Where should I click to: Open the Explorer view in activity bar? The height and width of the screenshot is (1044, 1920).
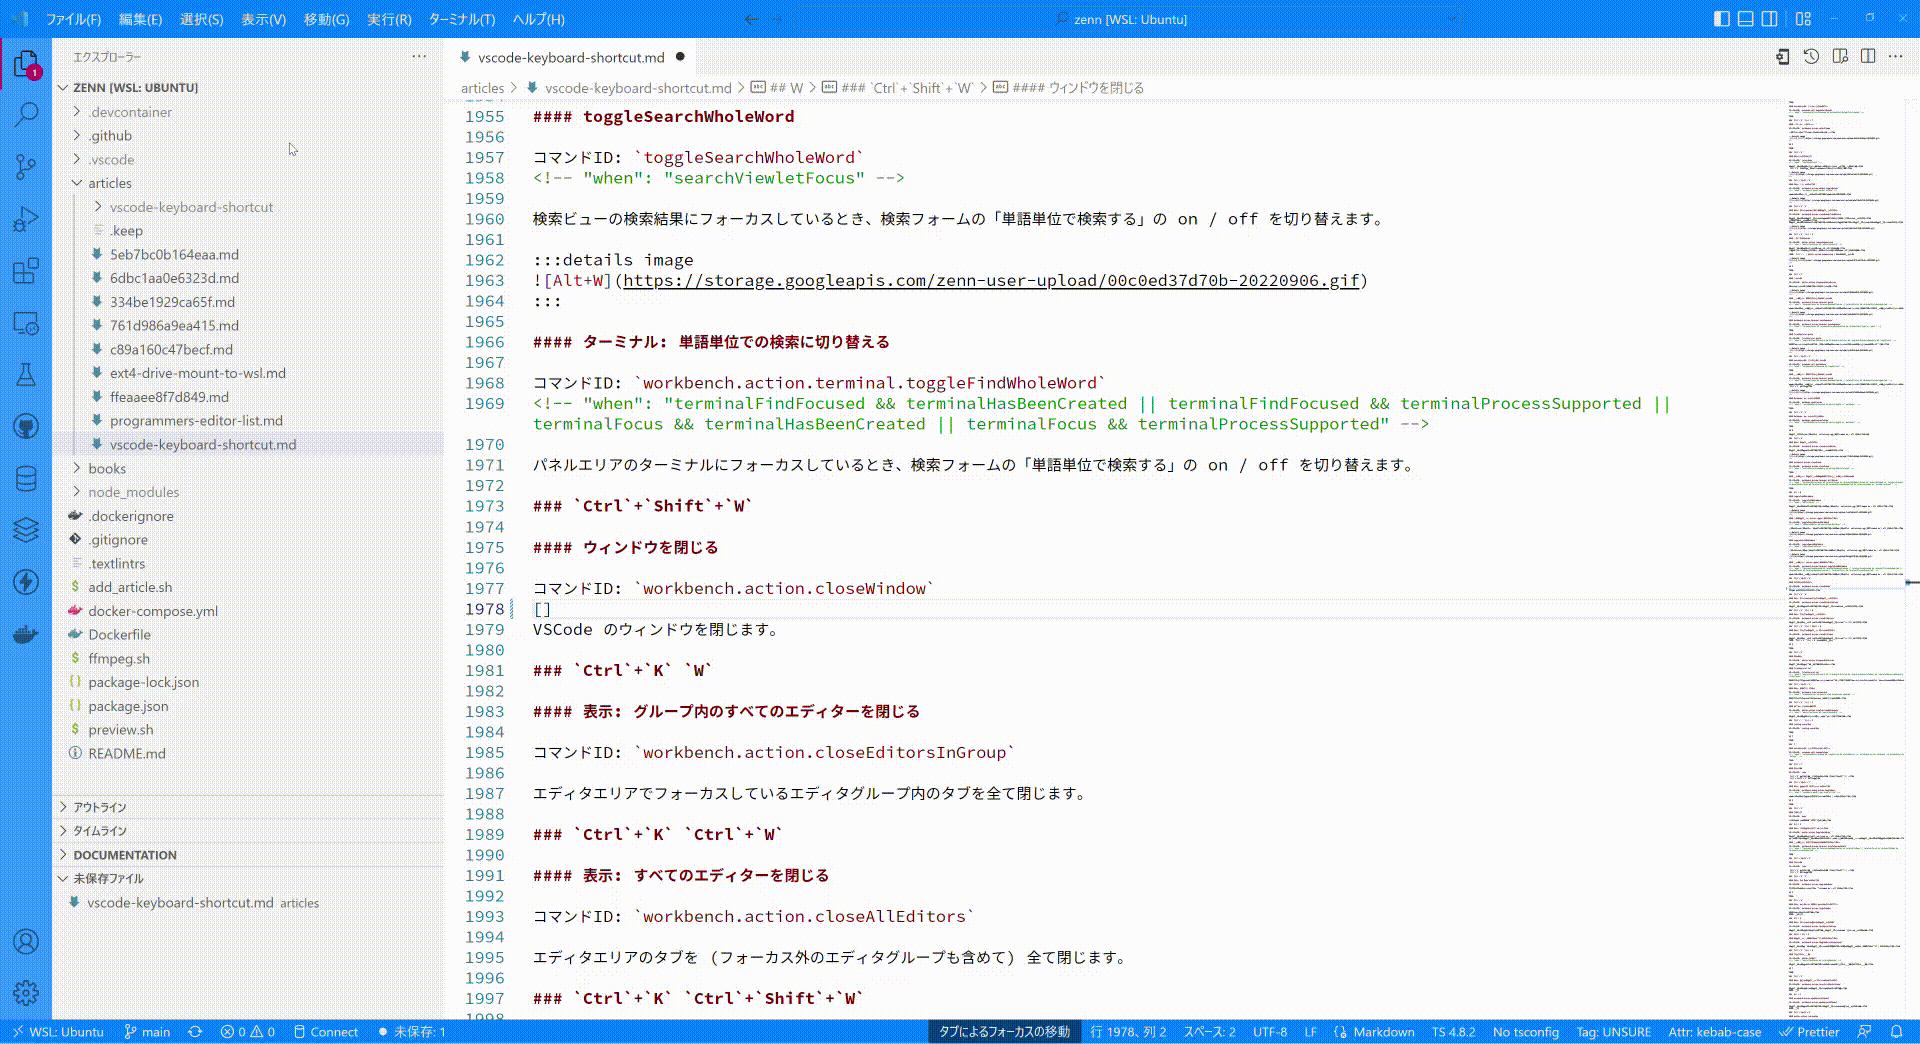coord(26,64)
